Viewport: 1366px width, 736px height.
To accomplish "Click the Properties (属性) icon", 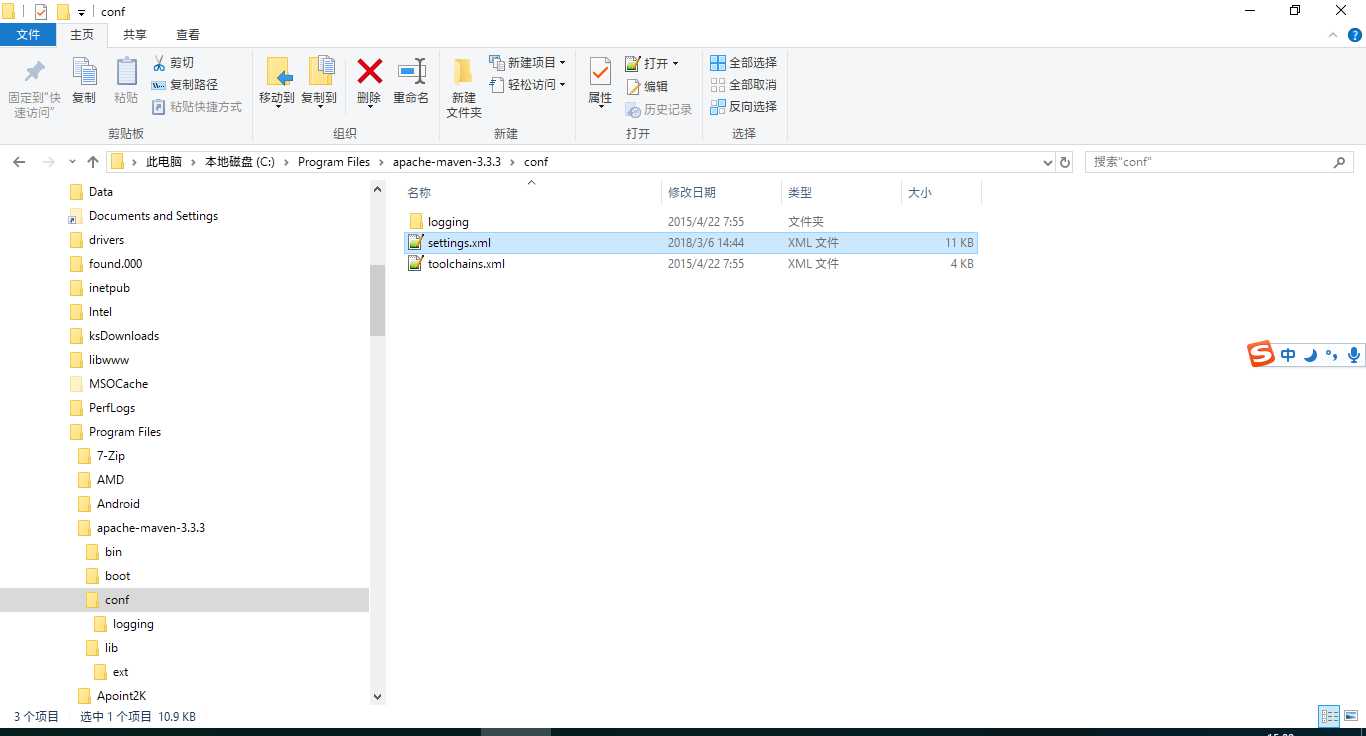I will [x=600, y=72].
